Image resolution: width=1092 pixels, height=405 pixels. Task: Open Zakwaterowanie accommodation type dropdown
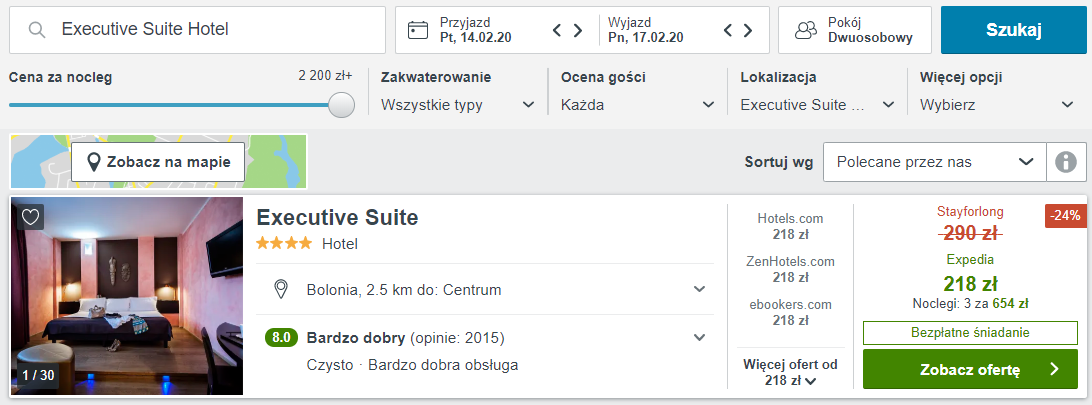[x=458, y=104]
